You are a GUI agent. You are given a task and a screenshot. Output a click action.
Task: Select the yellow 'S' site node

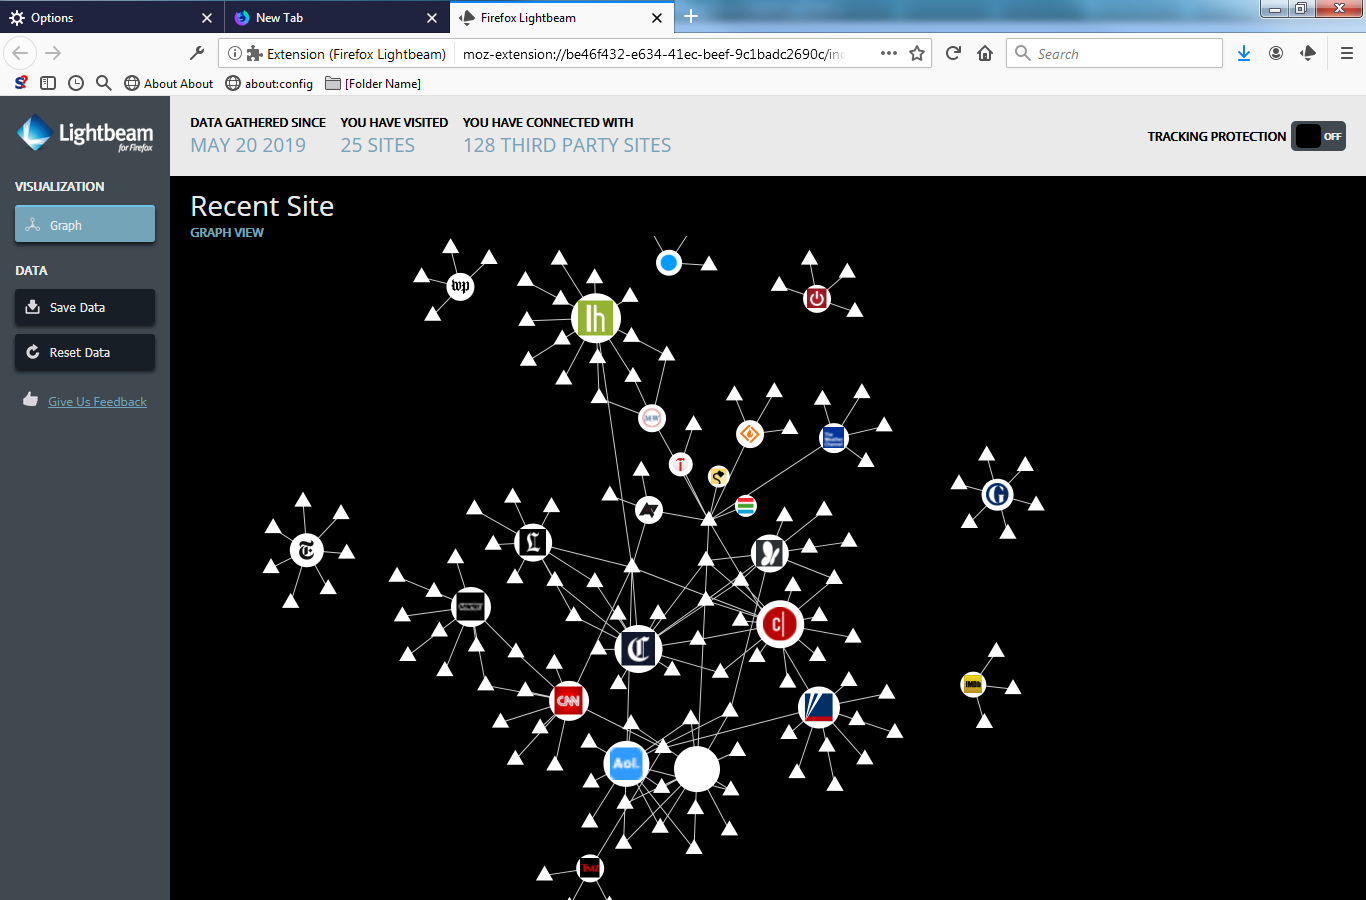point(718,476)
